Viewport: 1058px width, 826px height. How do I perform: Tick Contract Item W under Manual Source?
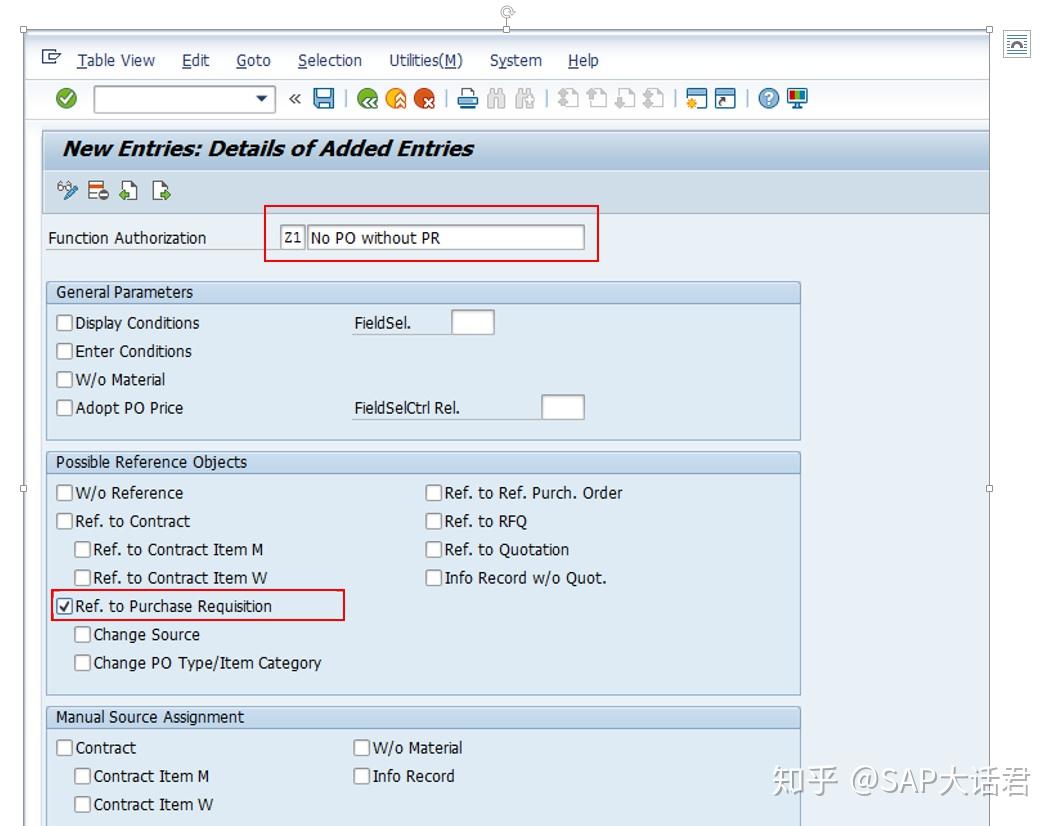pos(82,804)
